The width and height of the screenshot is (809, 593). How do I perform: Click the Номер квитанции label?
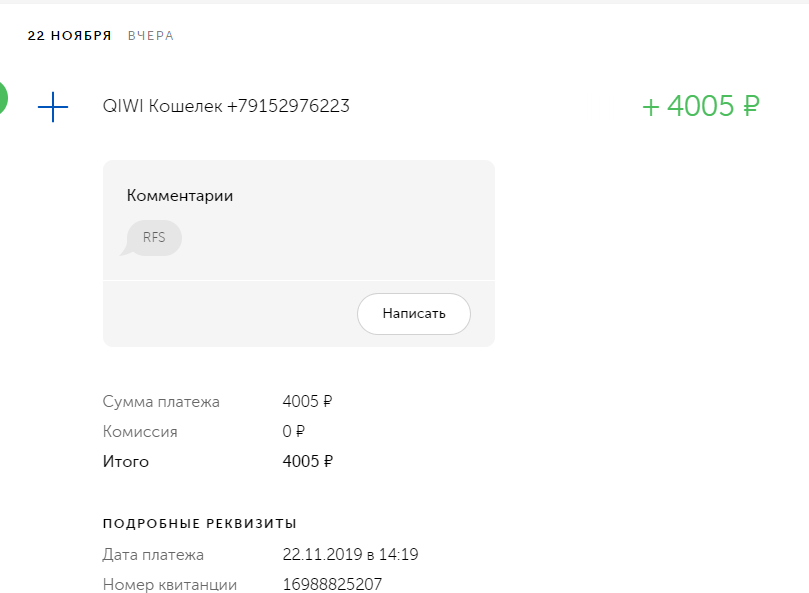pos(170,584)
